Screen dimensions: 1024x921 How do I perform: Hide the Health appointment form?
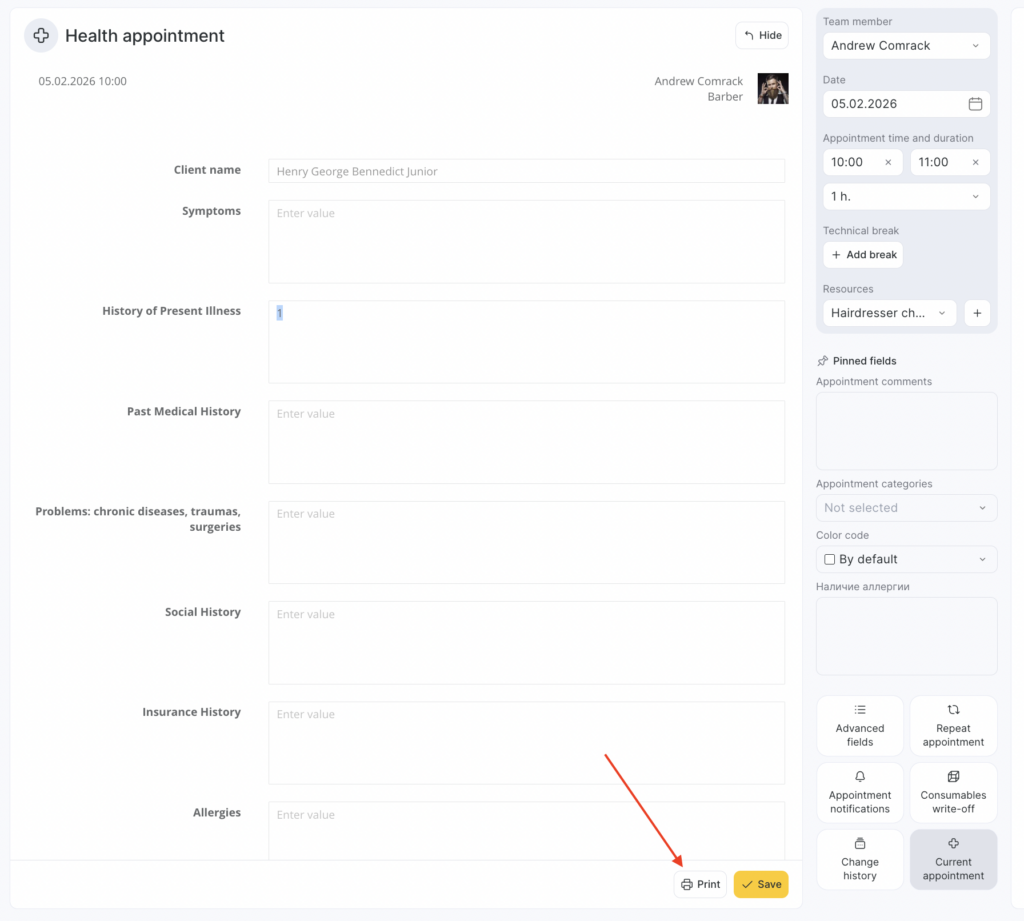pyautogui.click(x=762, y=36)
